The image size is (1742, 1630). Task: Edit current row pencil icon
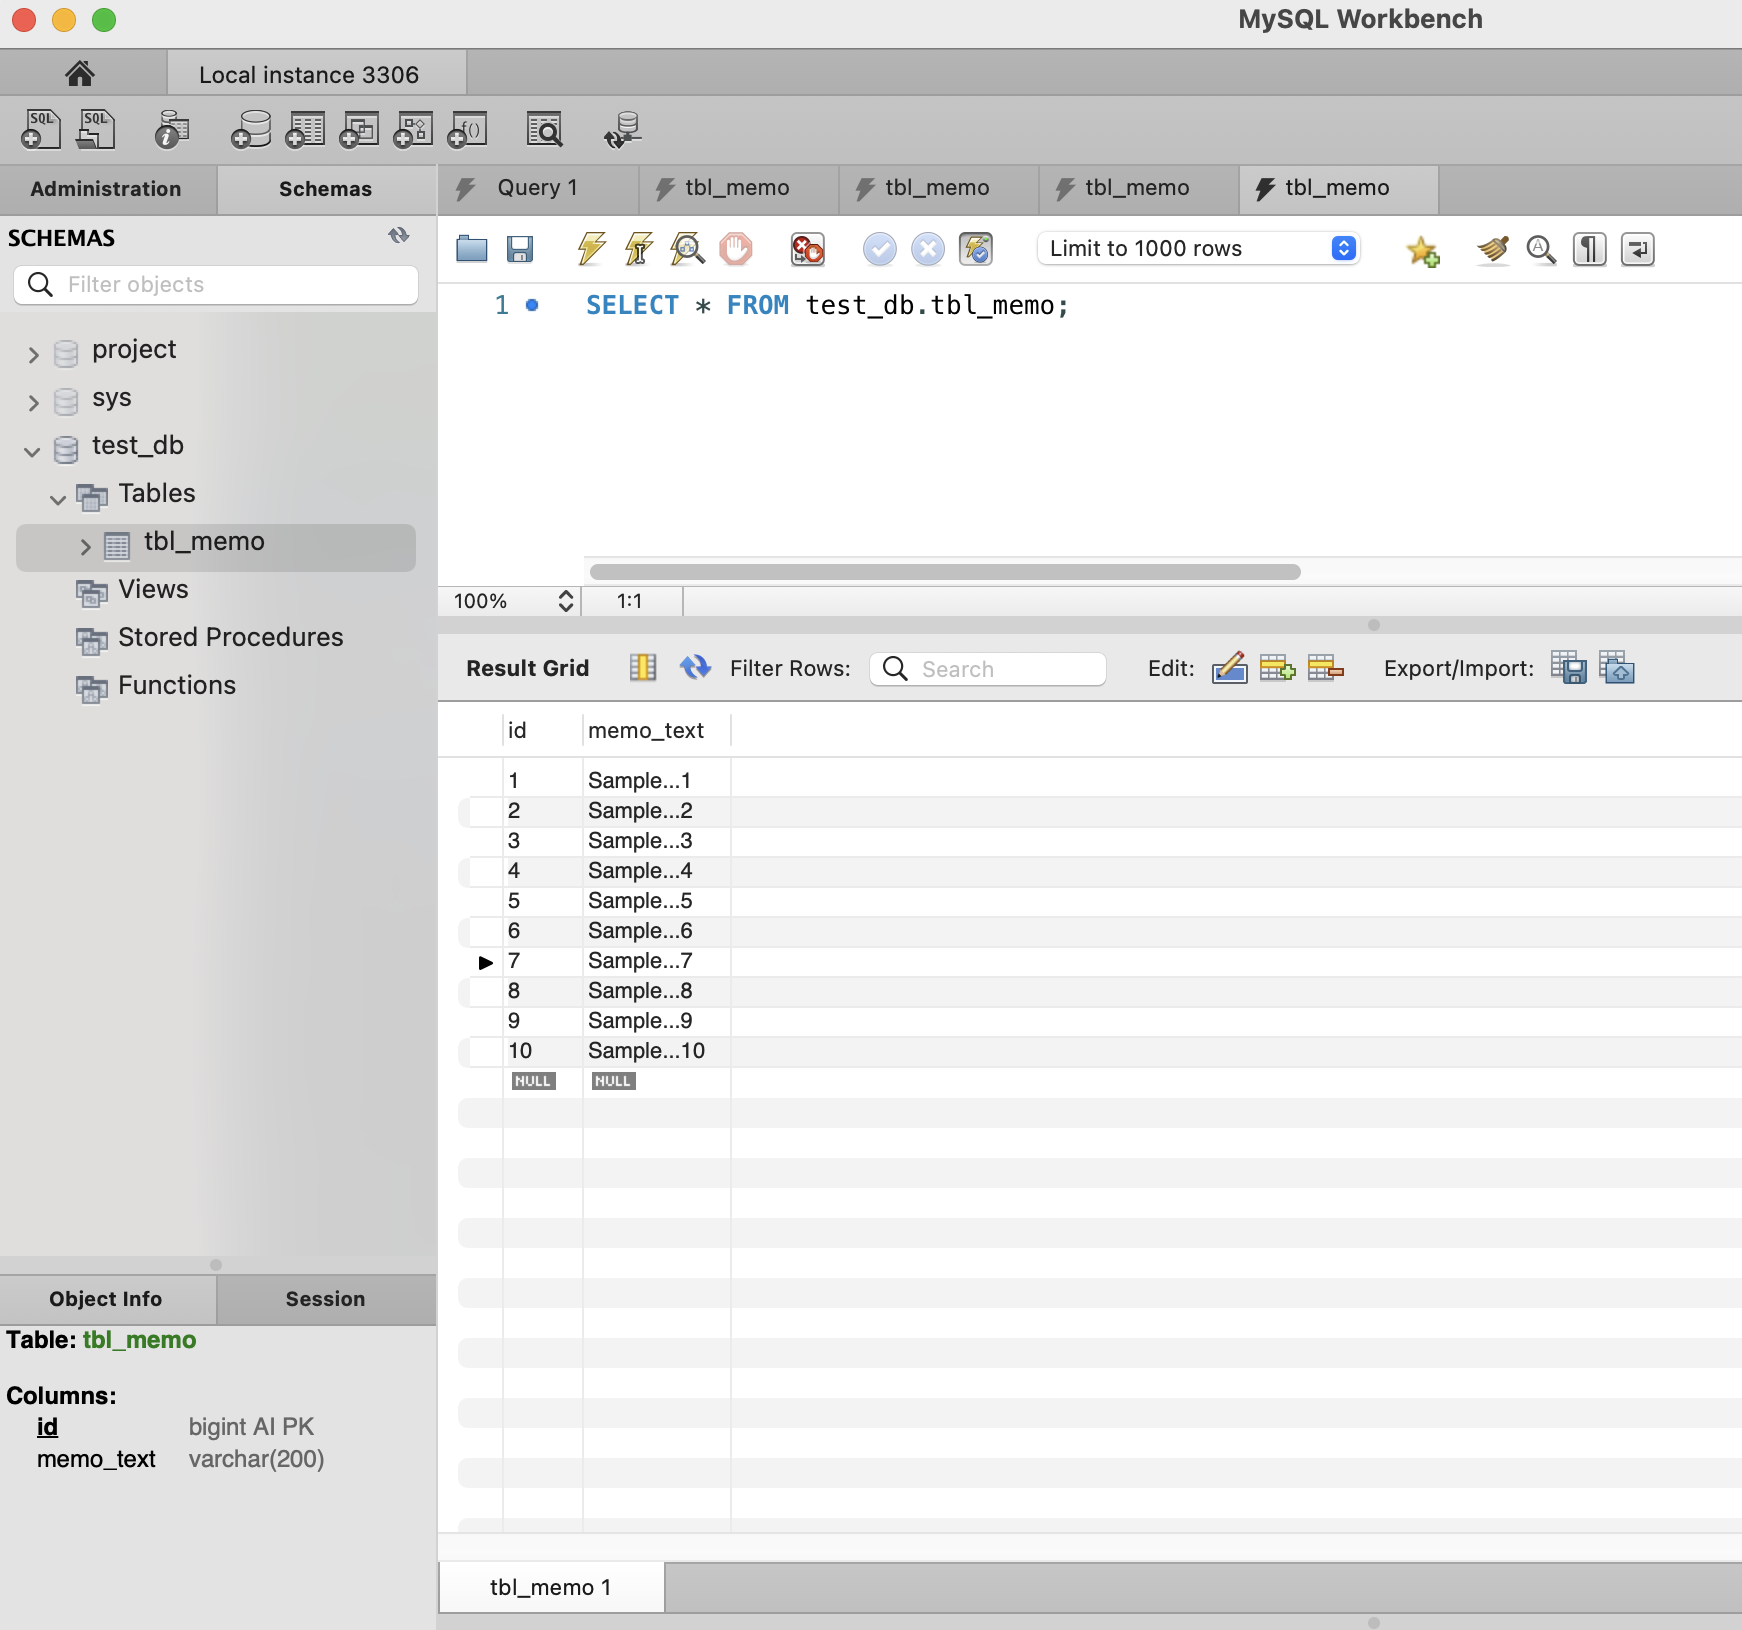pos(1229,667)
